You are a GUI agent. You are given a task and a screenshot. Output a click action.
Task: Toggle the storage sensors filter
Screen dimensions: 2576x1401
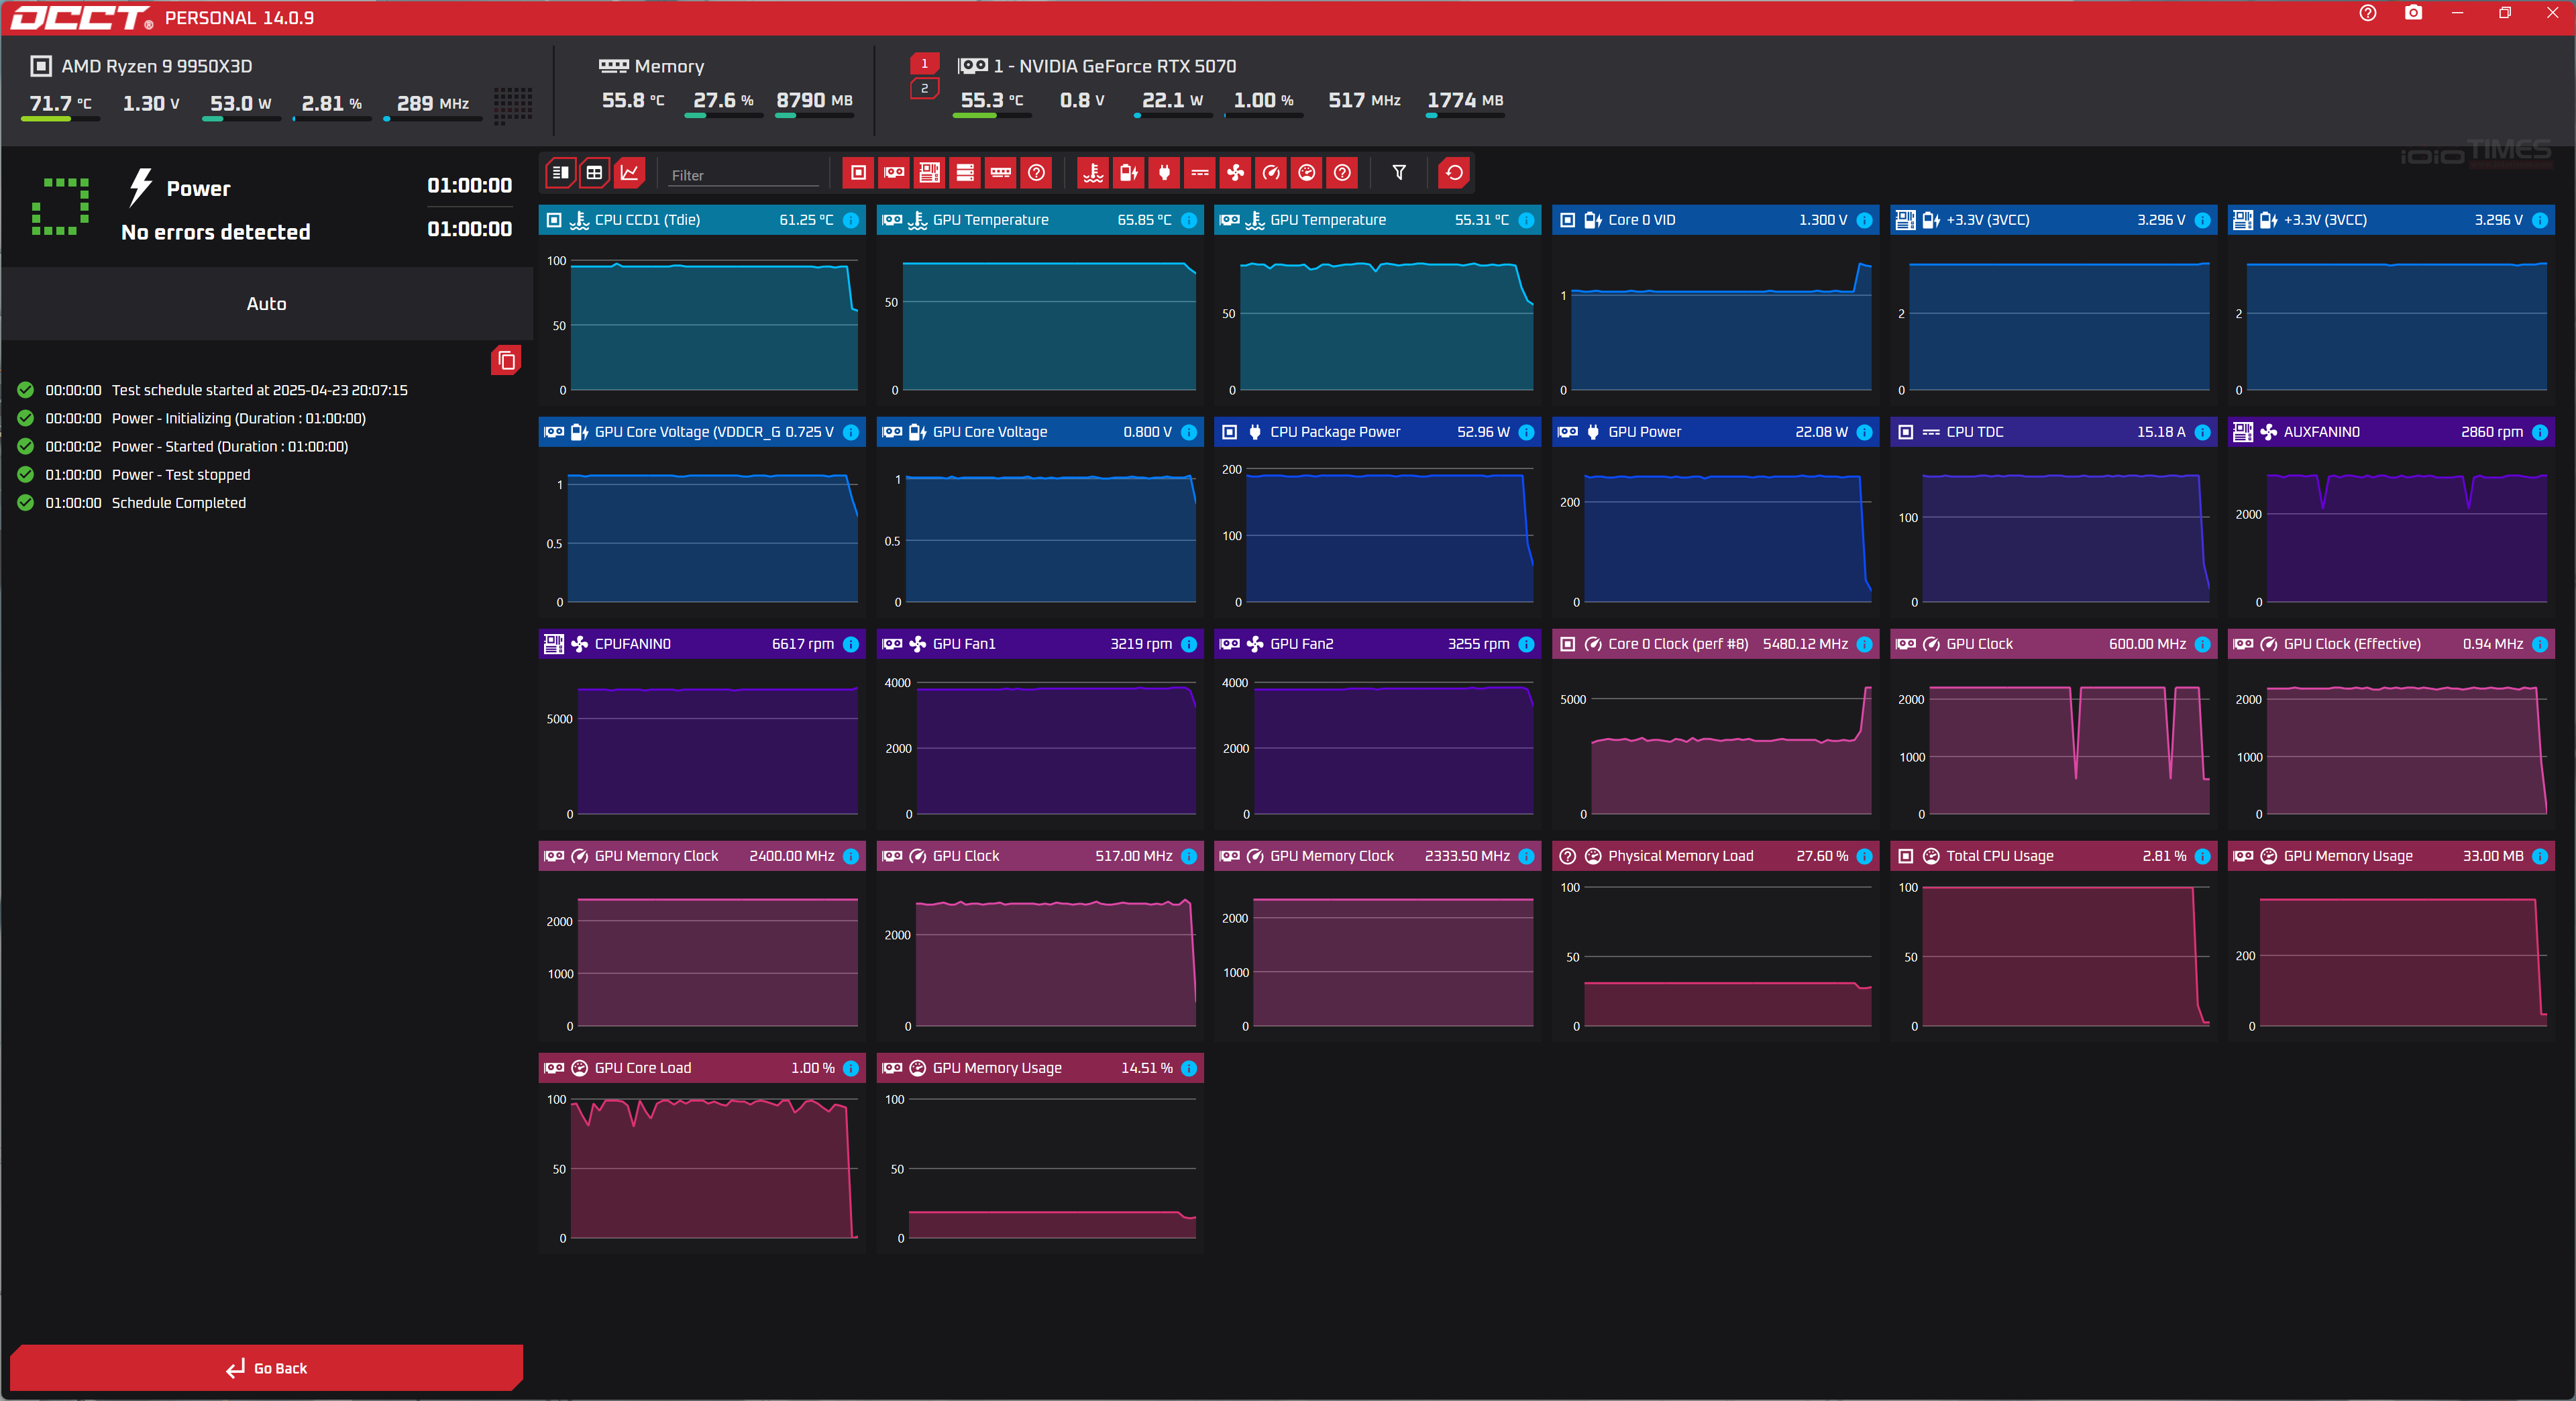pyautogui.click(x=965, y=173)
